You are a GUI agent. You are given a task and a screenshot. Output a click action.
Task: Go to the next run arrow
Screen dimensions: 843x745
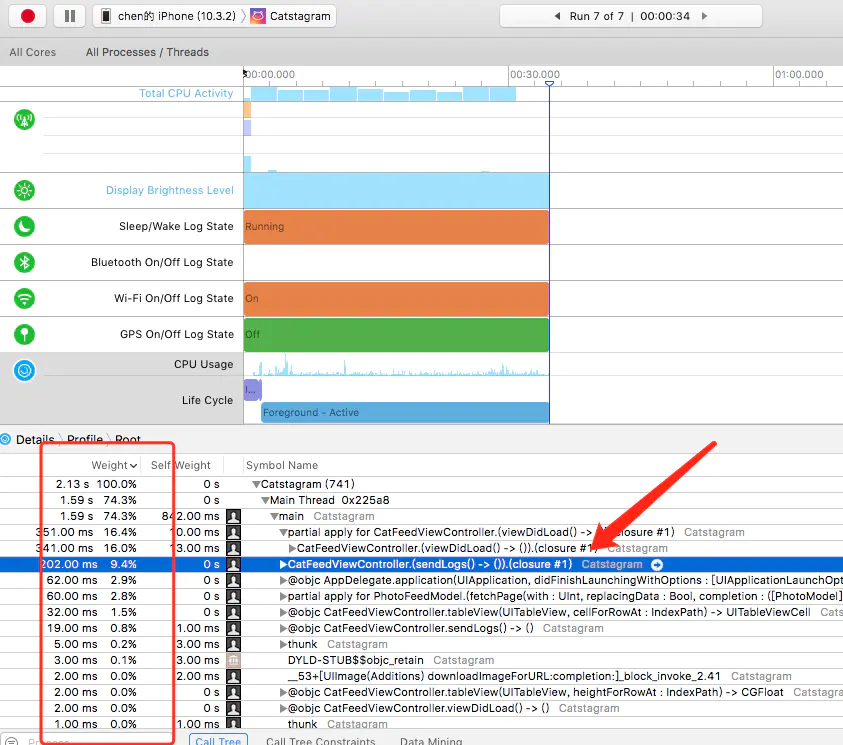tap(704, 16)
